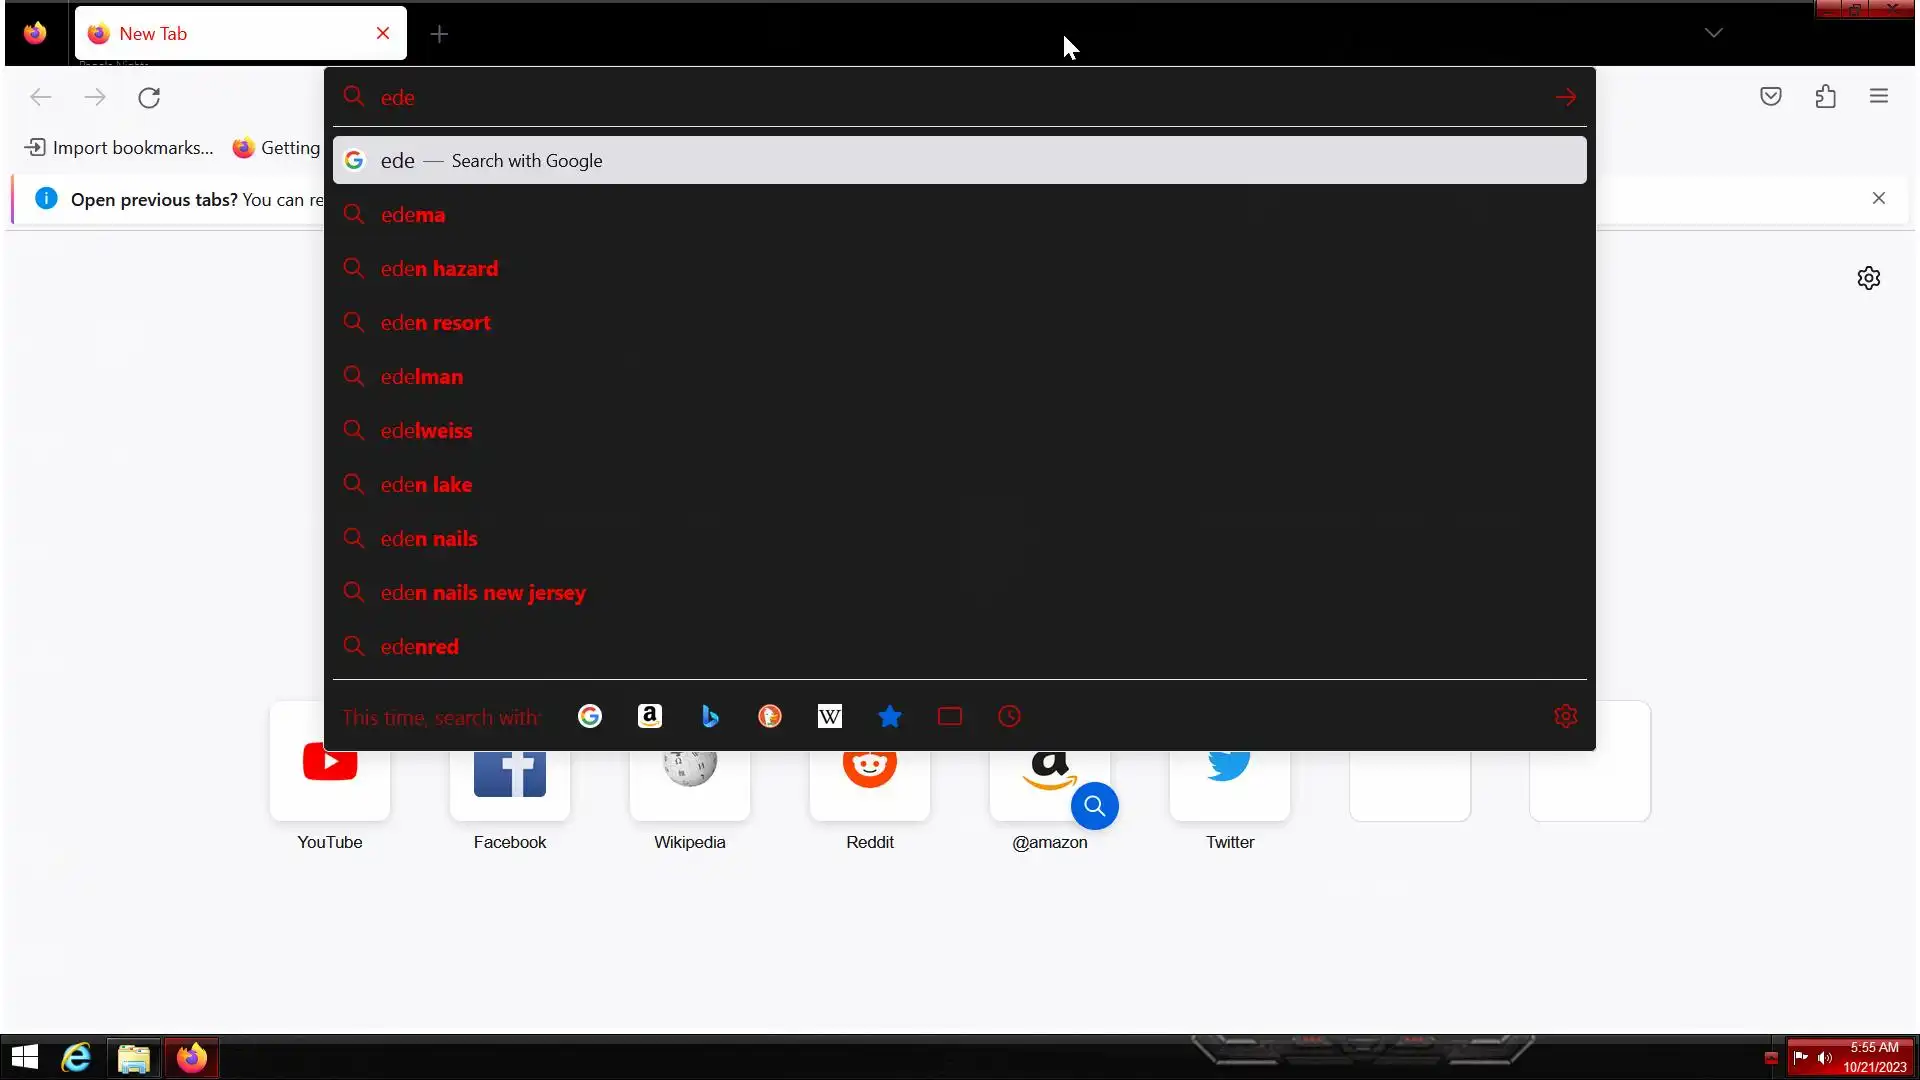The height and width of the screenshot is (1080, 1920).
Task: Select the 'eden hazard' suggestion
Action: click(x=440, y=269)
